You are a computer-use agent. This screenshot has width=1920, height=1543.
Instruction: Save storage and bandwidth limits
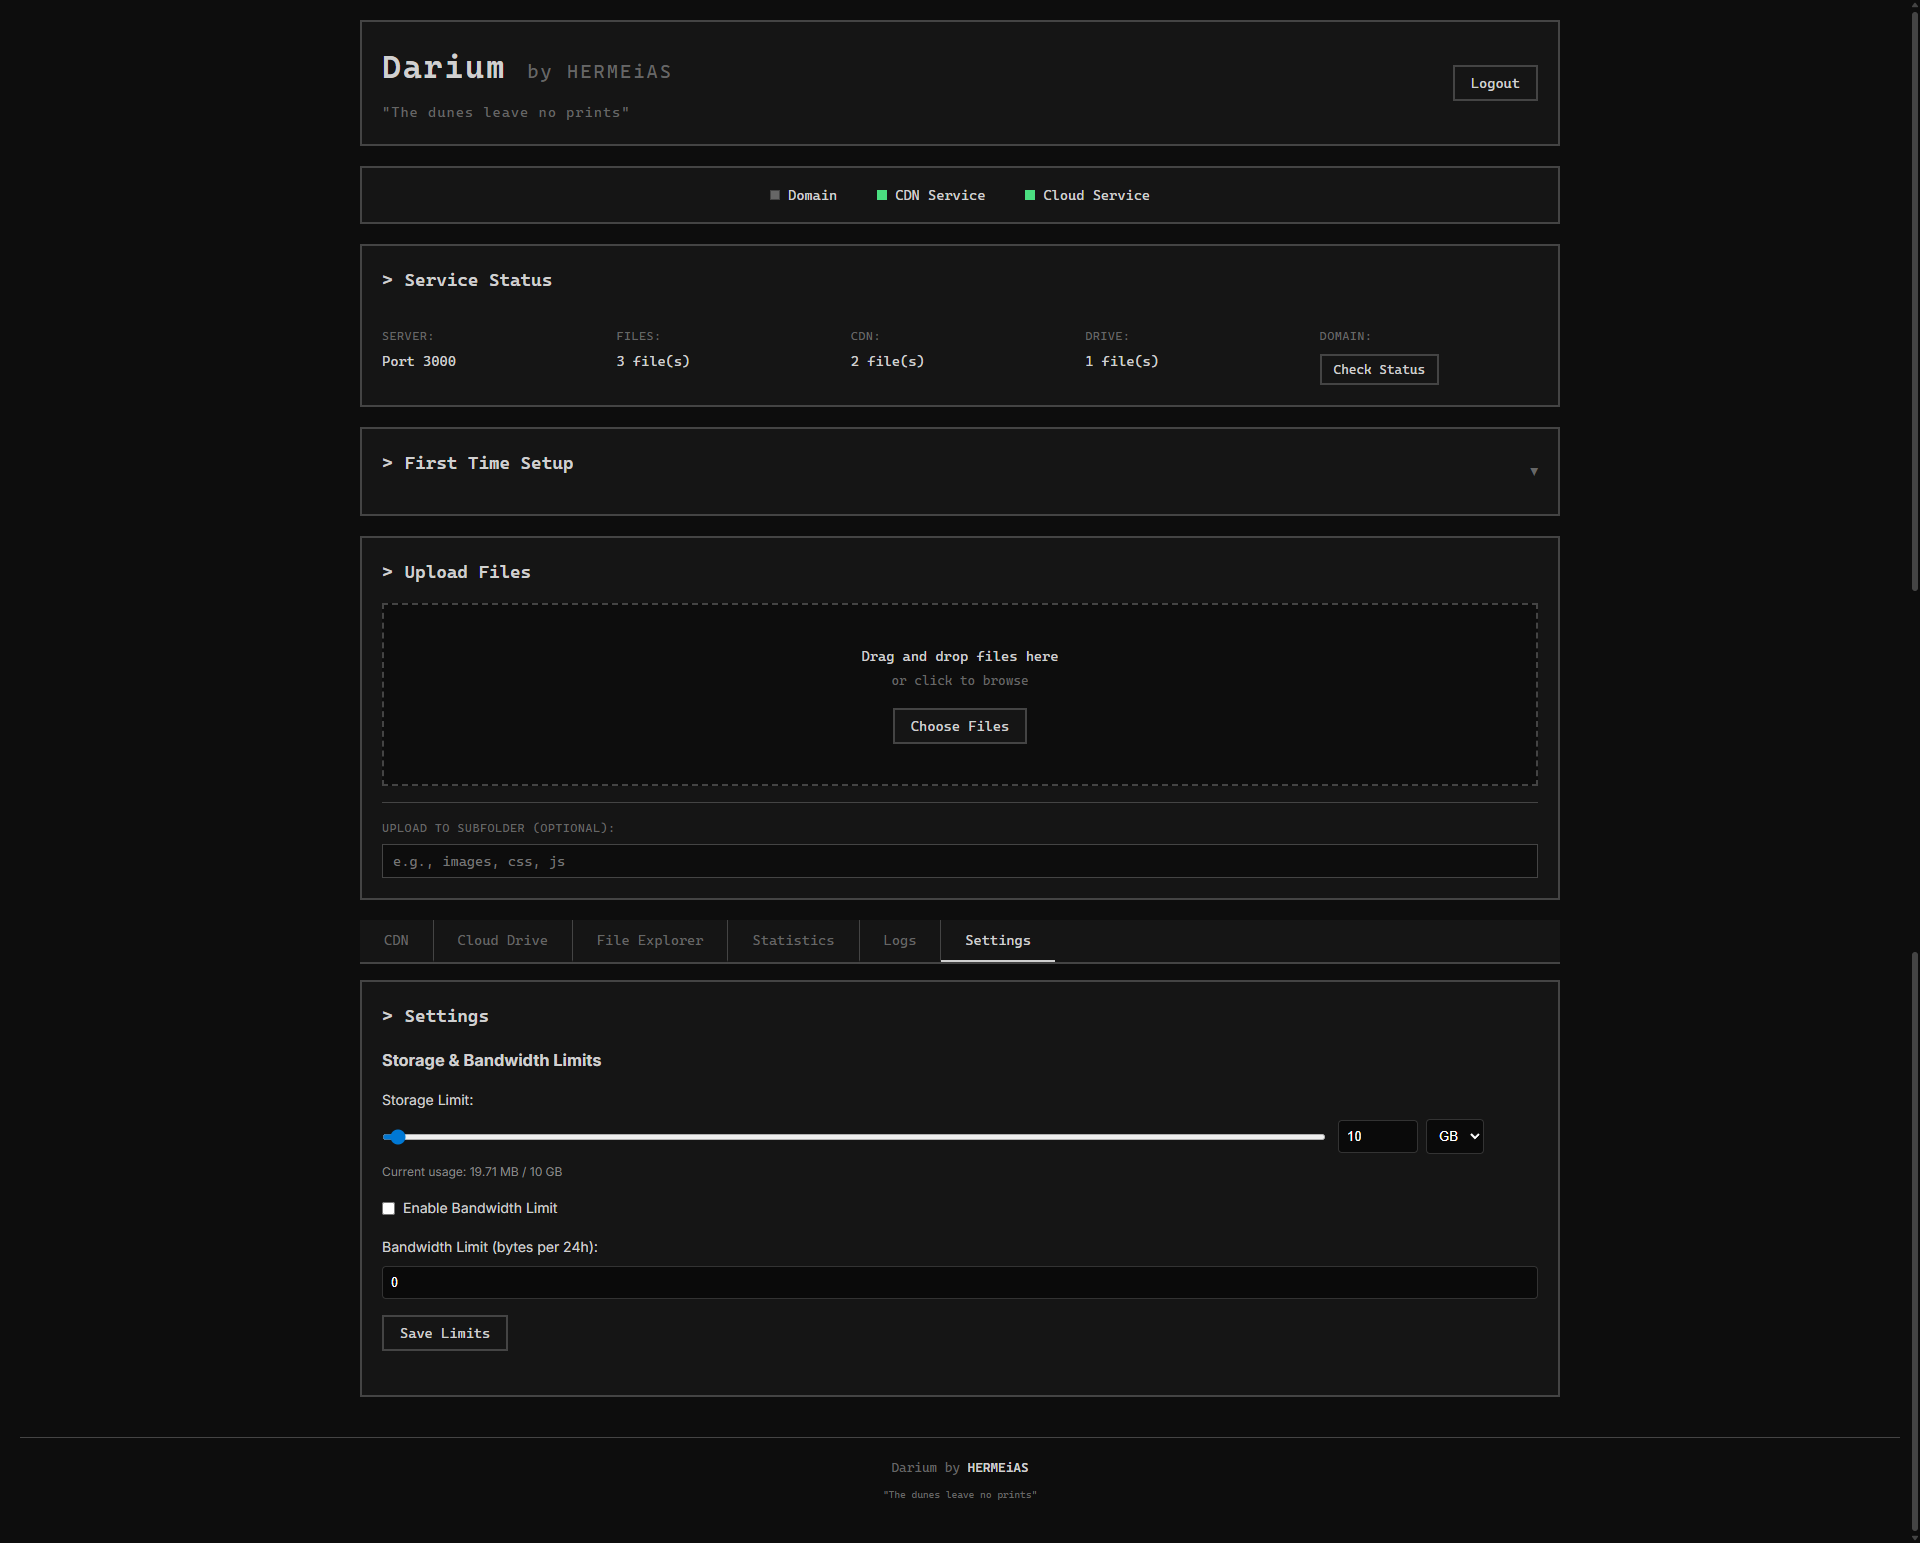[x=444, y=1333]
